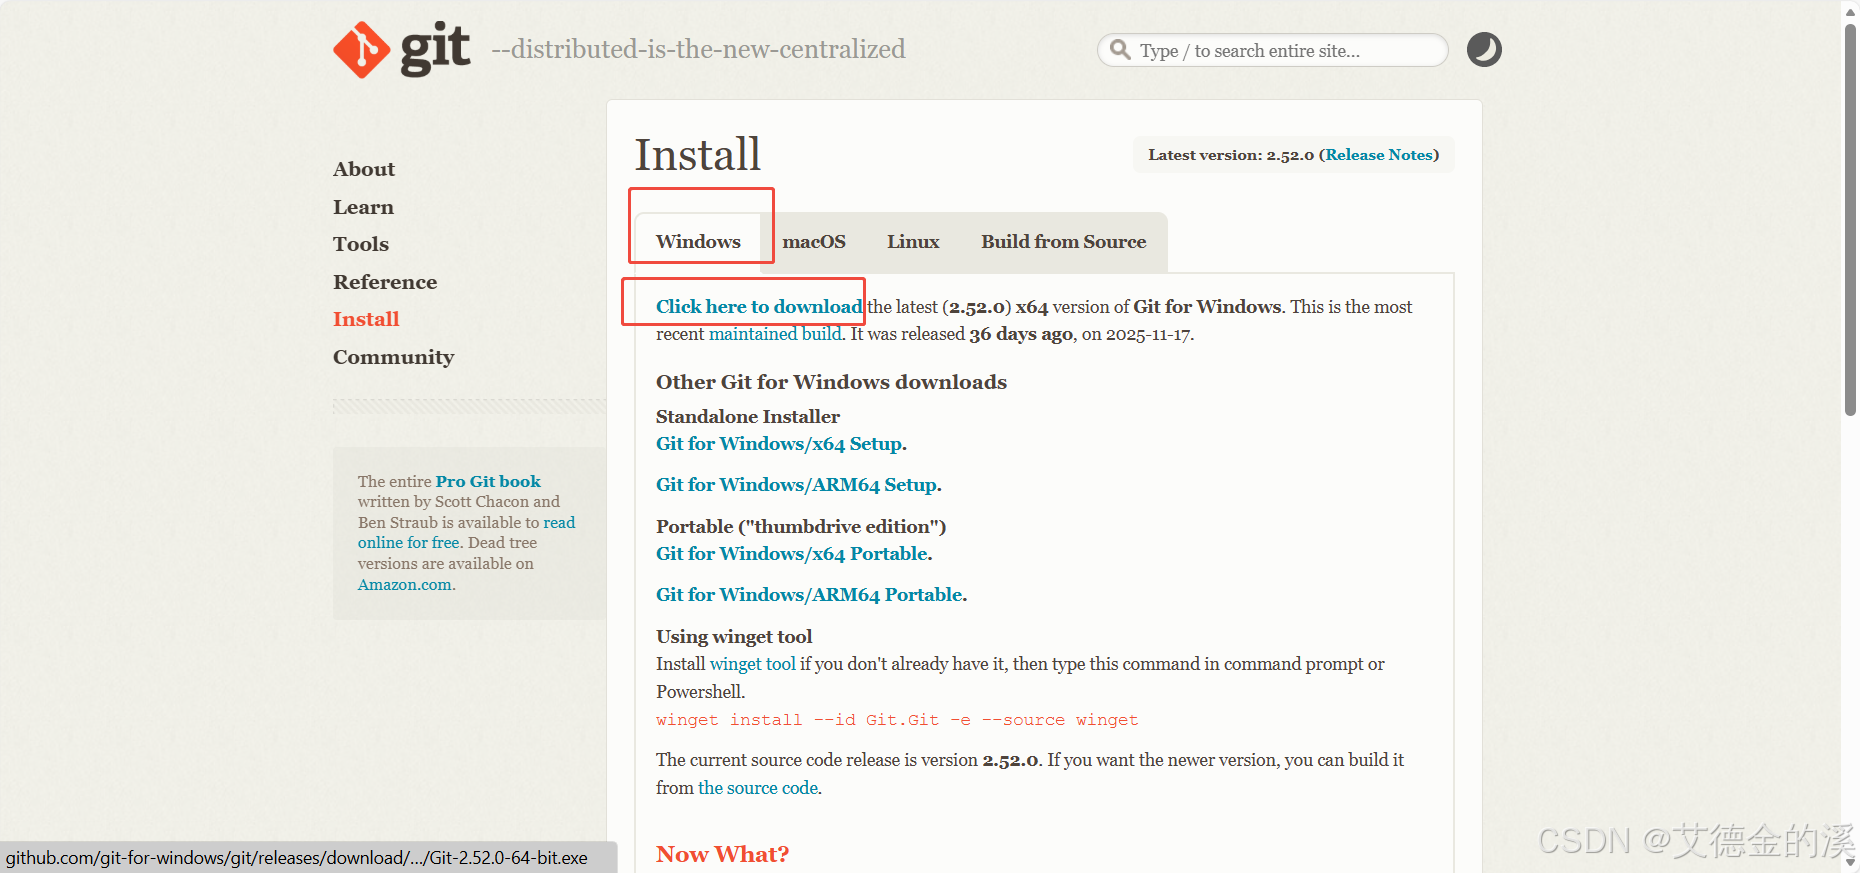This screenshot has width=1860, height=873.
Task: Download Git for Windows/x64 Portable
Action: 792,554
